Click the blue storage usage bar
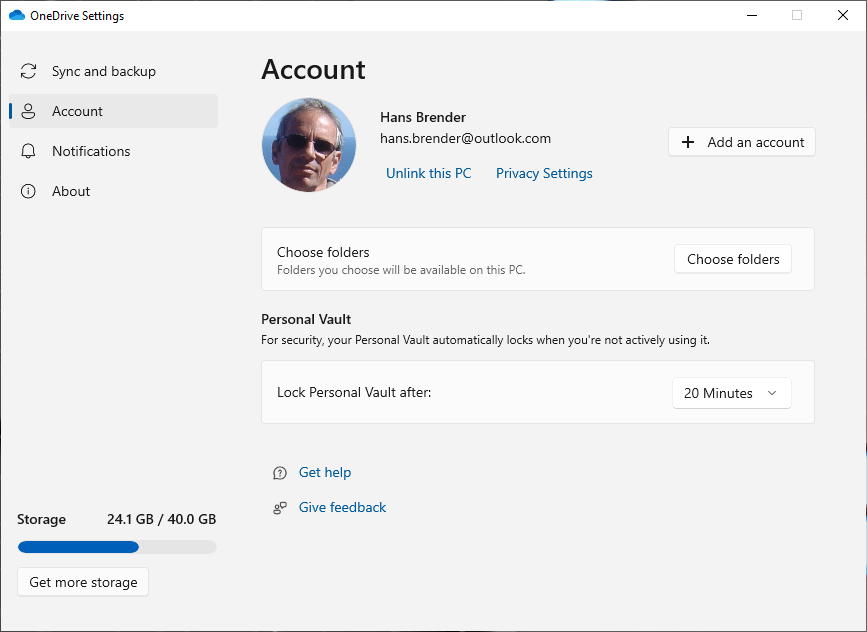This screenshot has height=632, width=867. pos(78,547)
